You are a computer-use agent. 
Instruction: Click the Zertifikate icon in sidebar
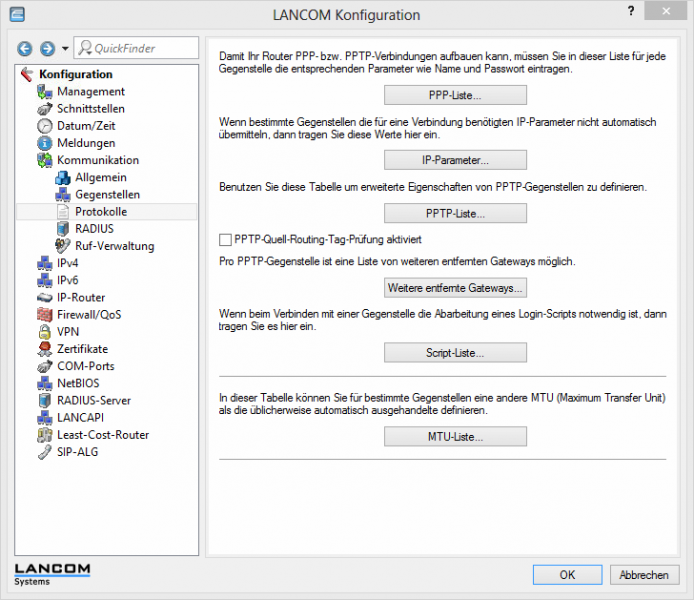click(45, 348)
